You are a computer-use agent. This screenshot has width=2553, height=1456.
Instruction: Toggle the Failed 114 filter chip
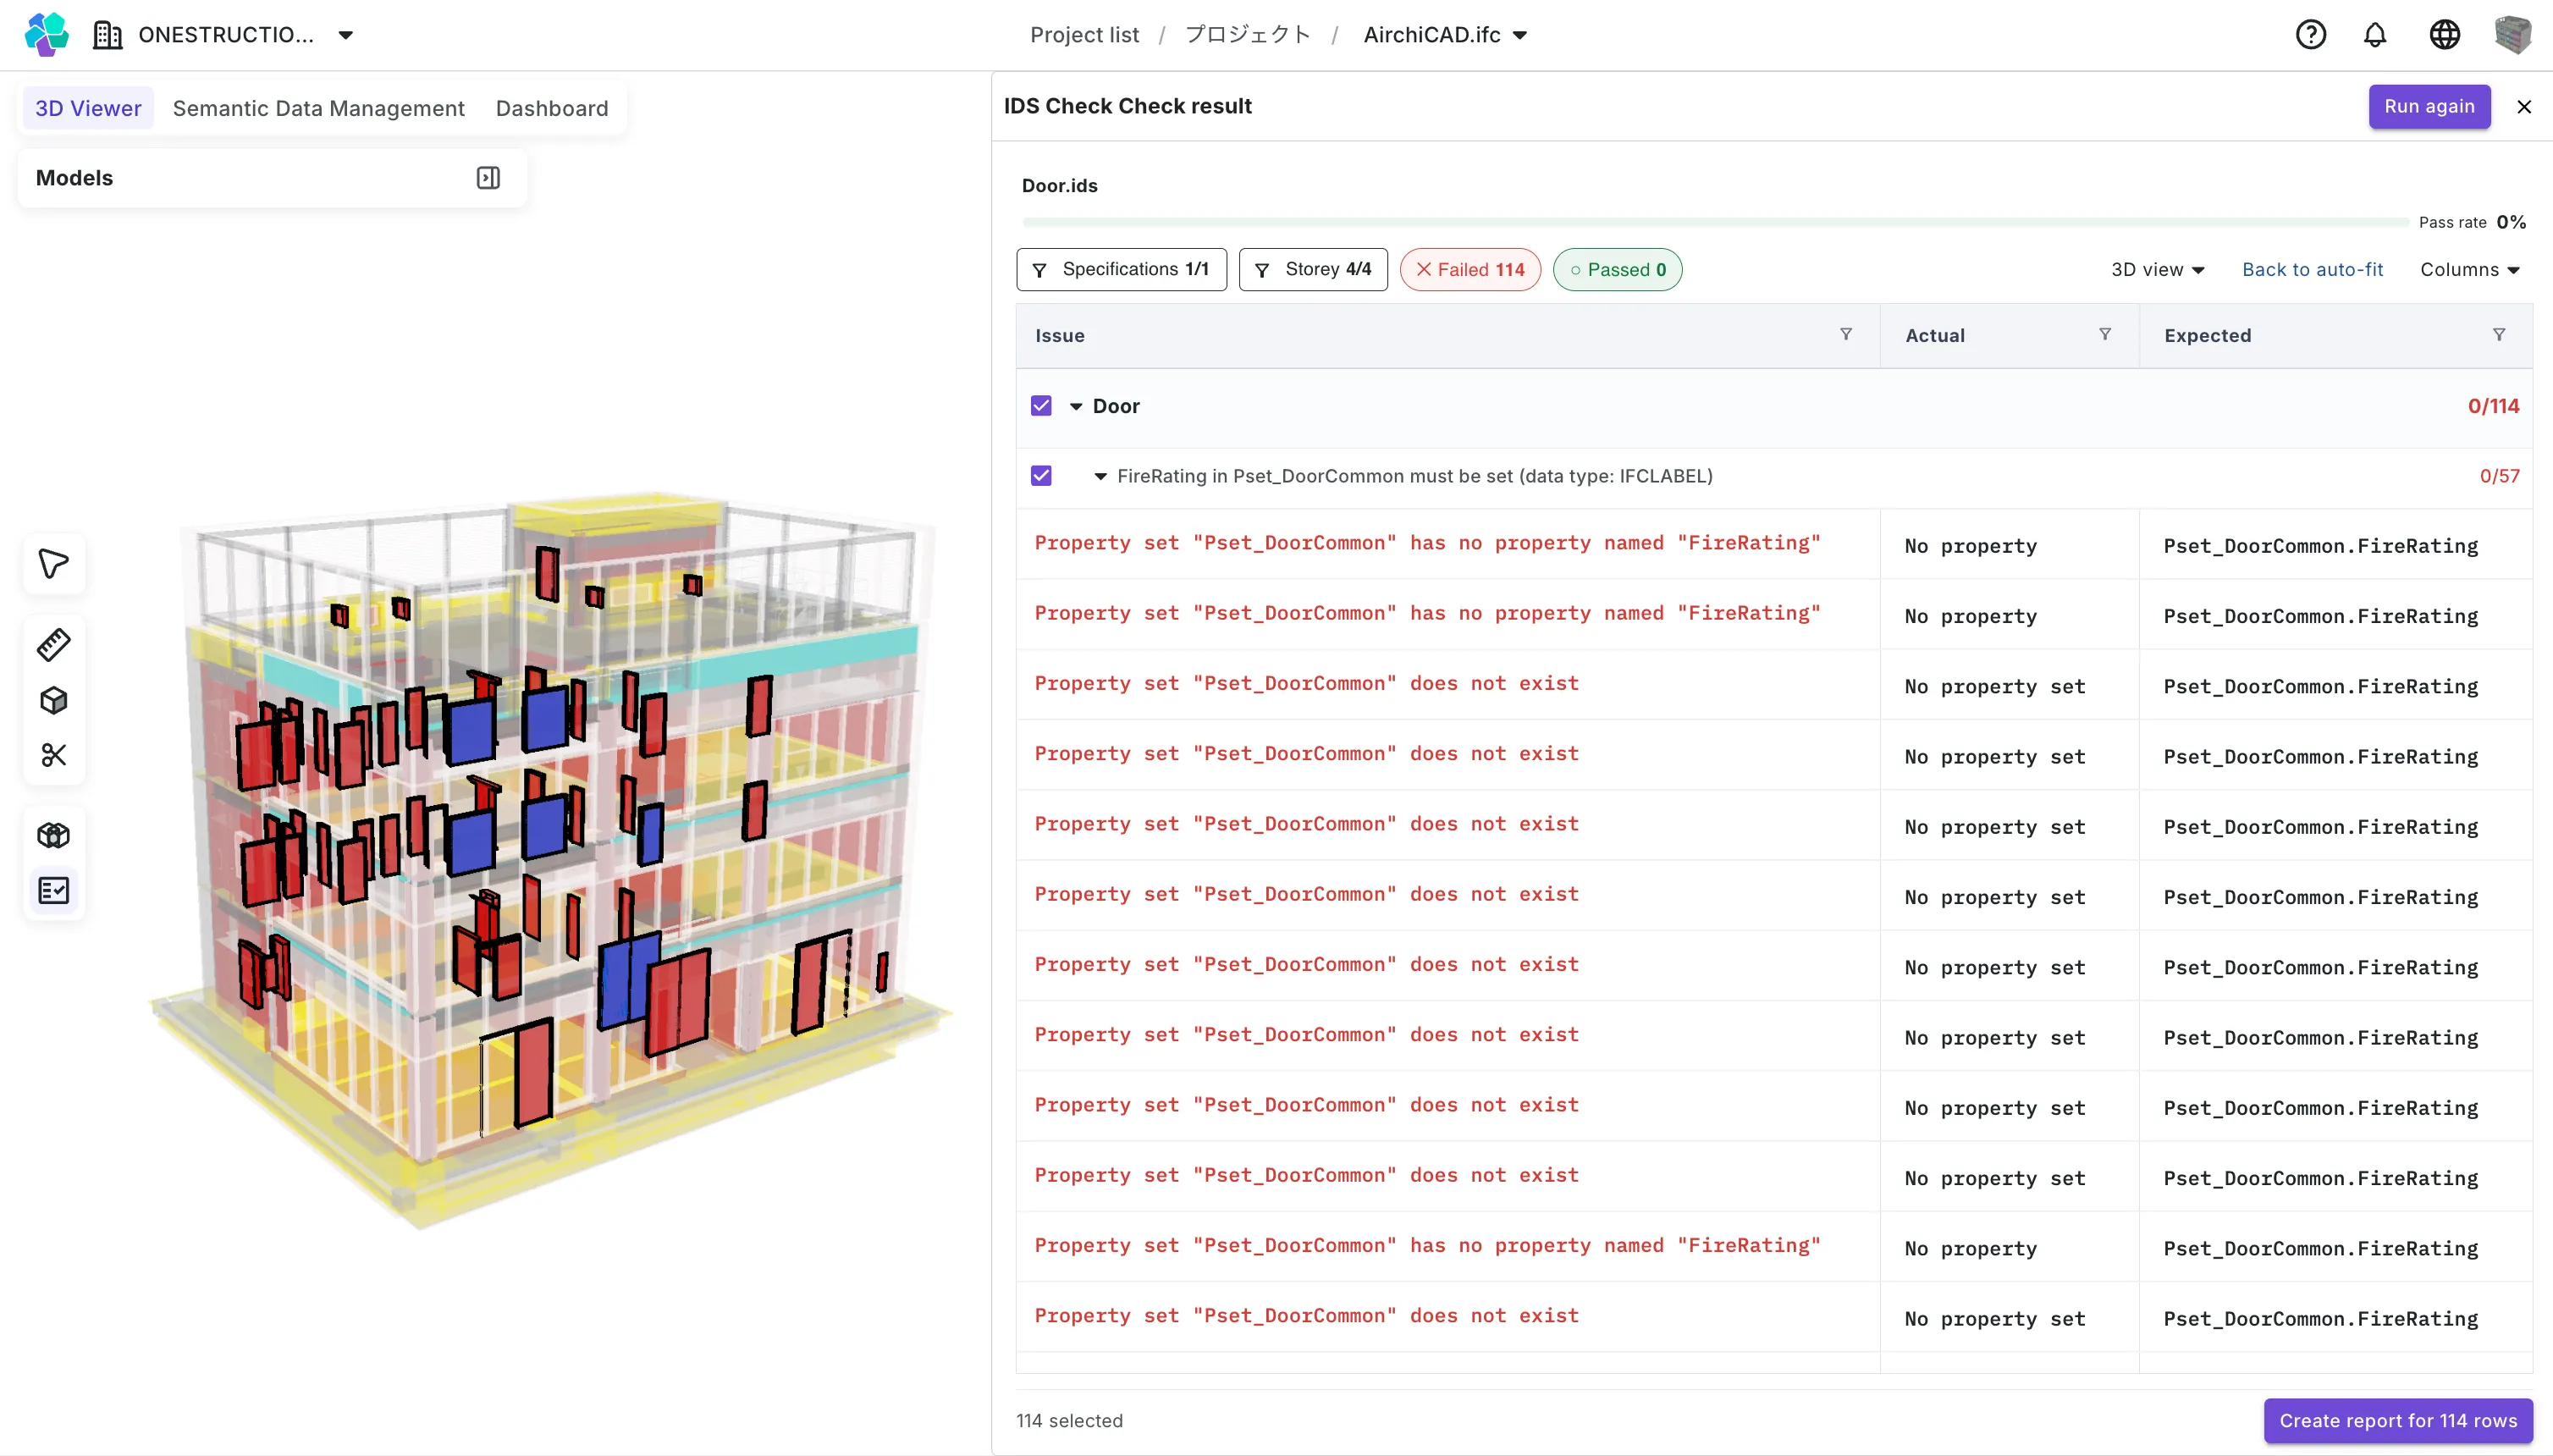(x=1469, y=270)
